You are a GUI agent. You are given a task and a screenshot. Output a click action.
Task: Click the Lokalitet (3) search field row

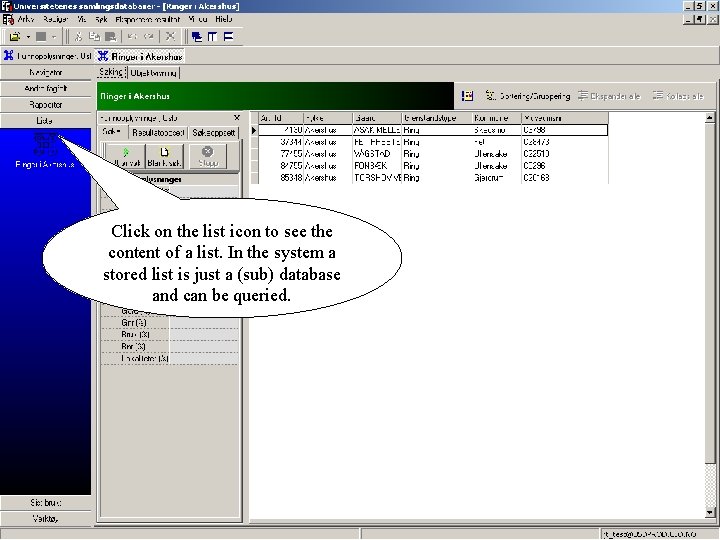[169, 358]
